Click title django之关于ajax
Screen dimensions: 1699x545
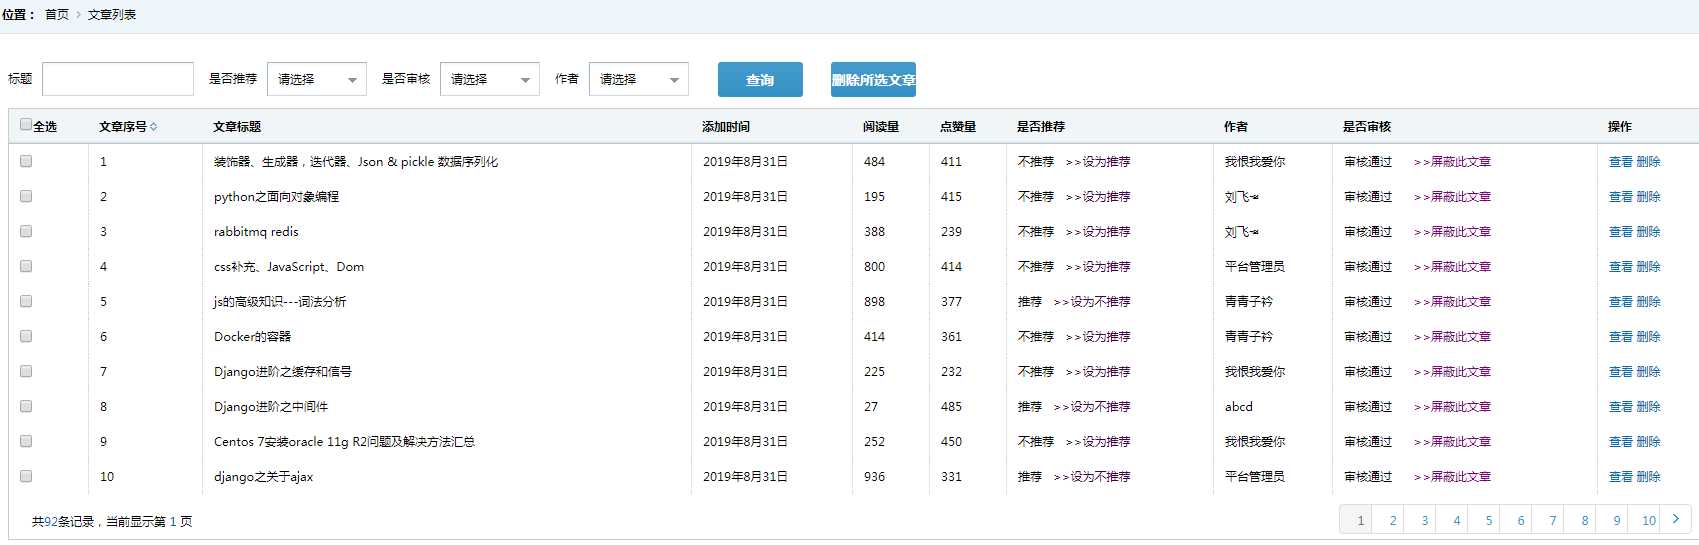[x=263, y=477]
